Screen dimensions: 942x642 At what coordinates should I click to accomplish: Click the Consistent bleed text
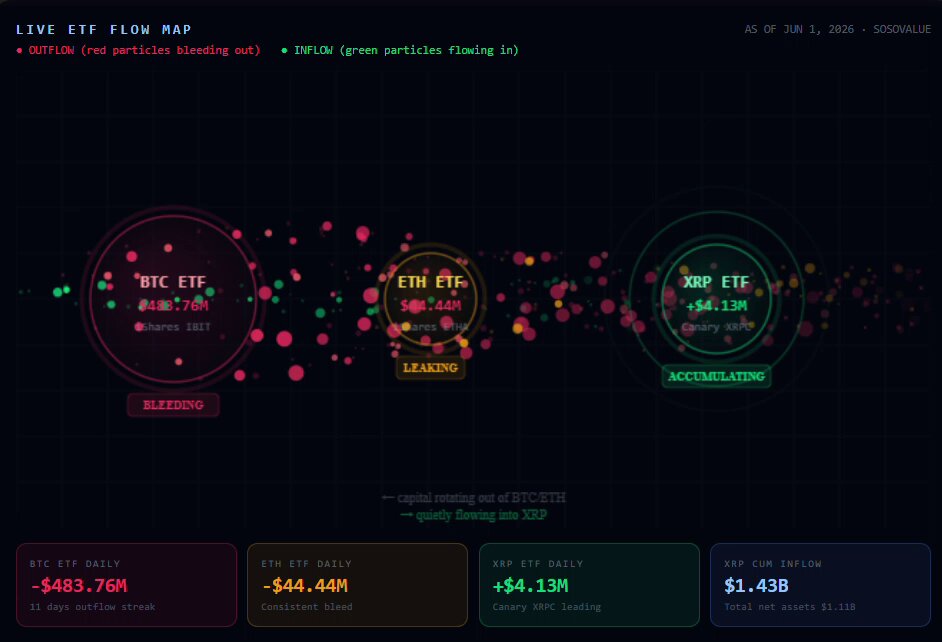pos(306,607)
